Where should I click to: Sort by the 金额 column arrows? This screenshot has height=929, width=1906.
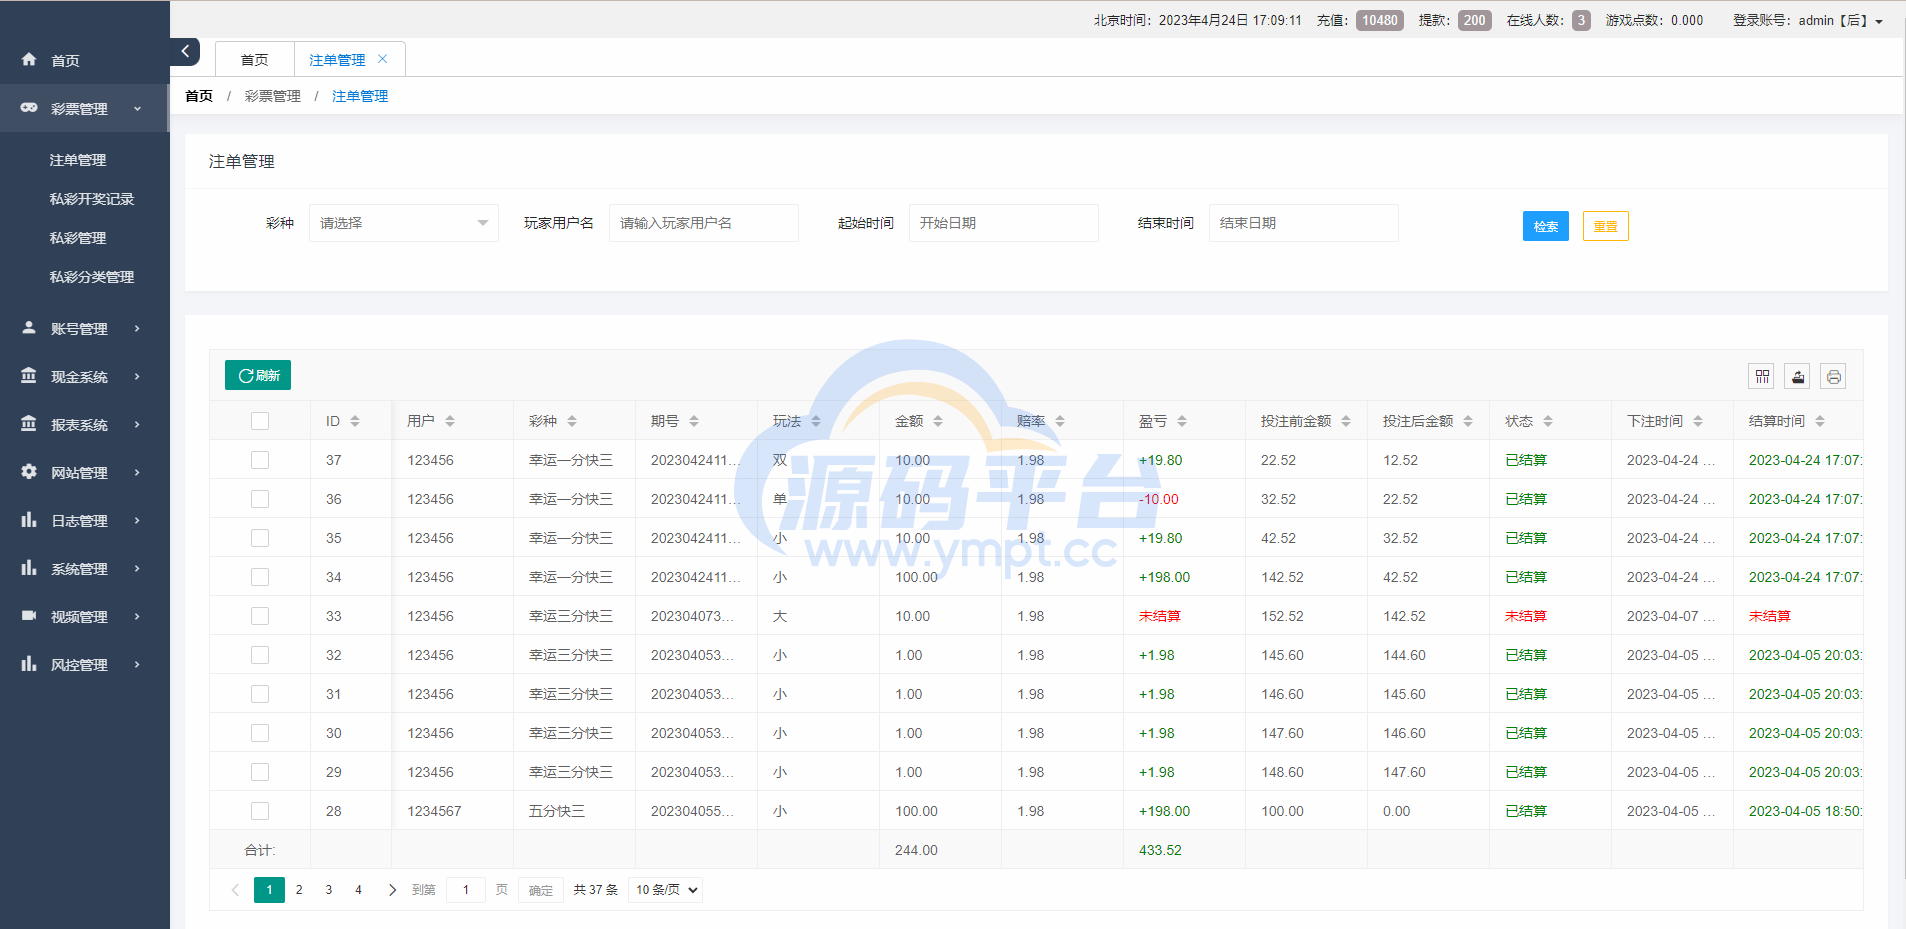938,421
